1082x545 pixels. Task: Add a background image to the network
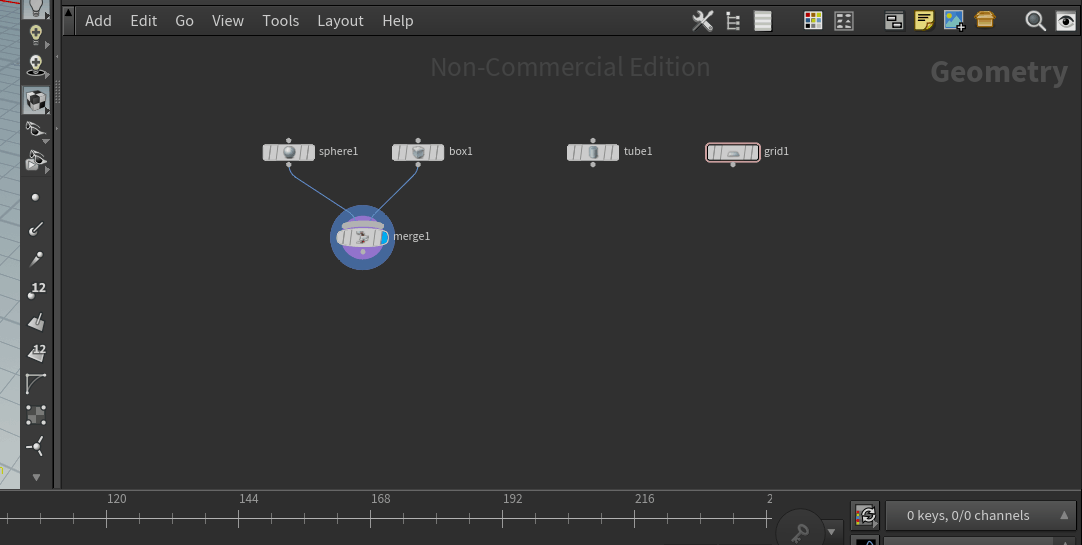pyautogui.click(x=954, y=21)
